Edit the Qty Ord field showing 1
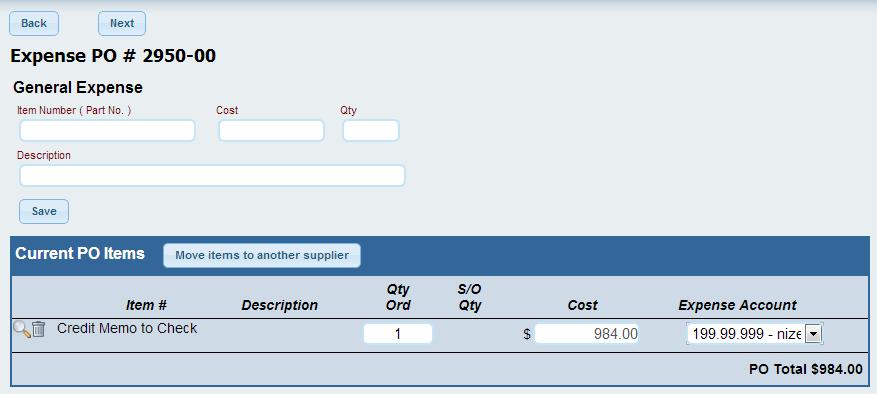Screen dimensions: 877x394 [398, 334]
